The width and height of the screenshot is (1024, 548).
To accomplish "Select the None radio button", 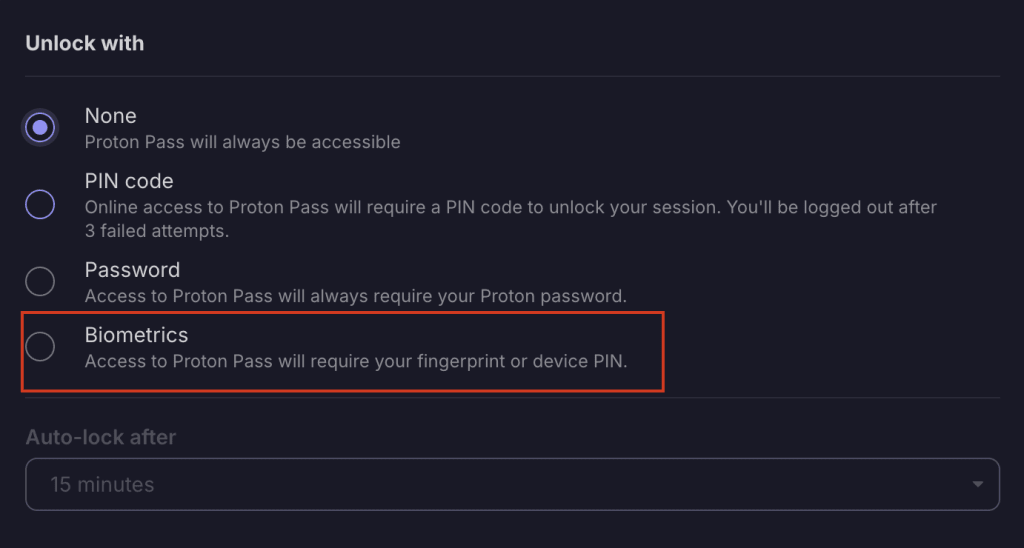I will click(x=40, y=128).
